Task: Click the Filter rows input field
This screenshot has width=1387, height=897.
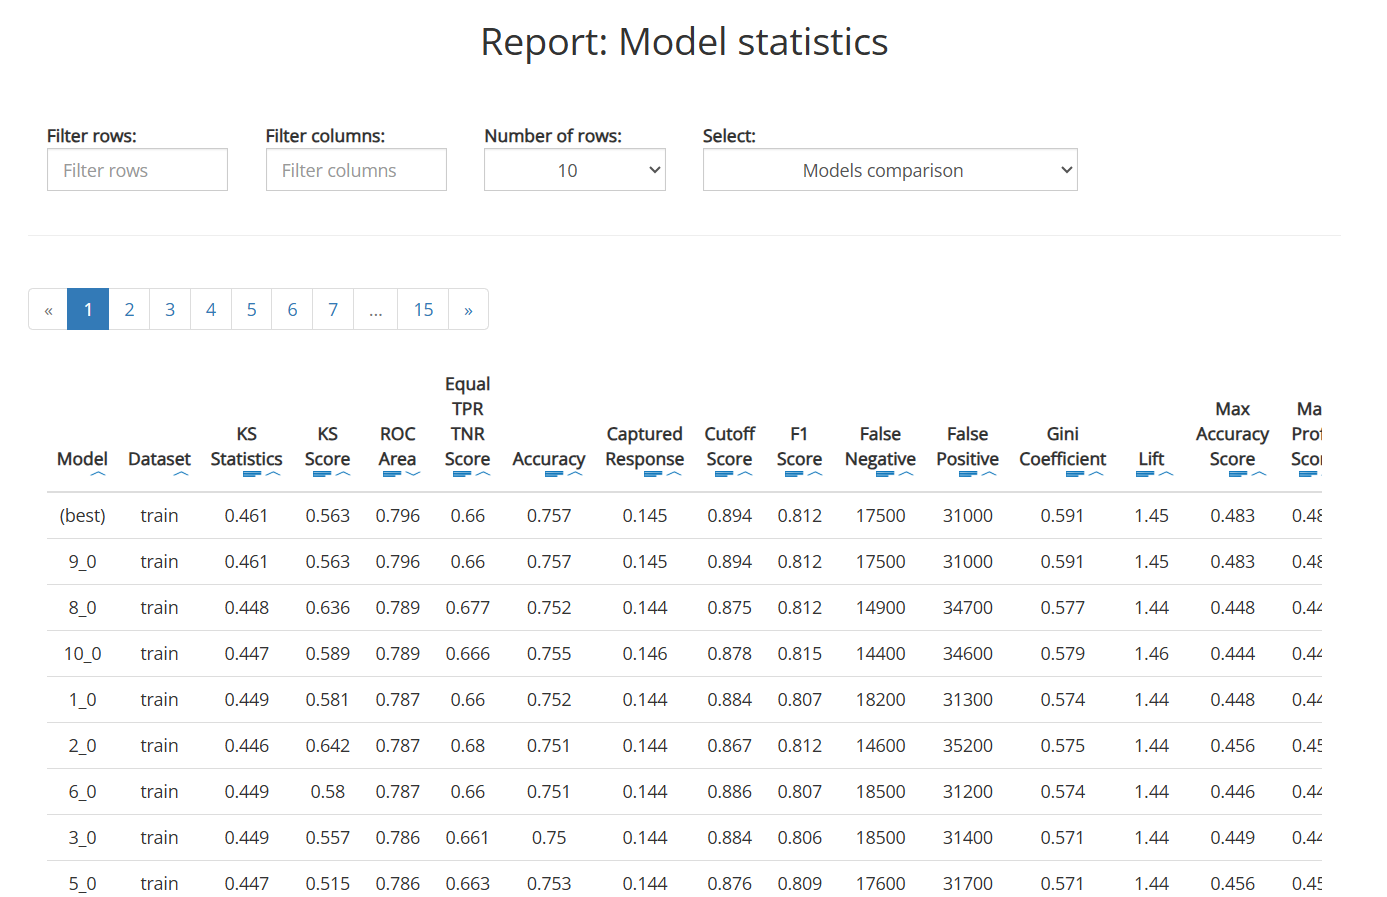Action: click(137, 170)
